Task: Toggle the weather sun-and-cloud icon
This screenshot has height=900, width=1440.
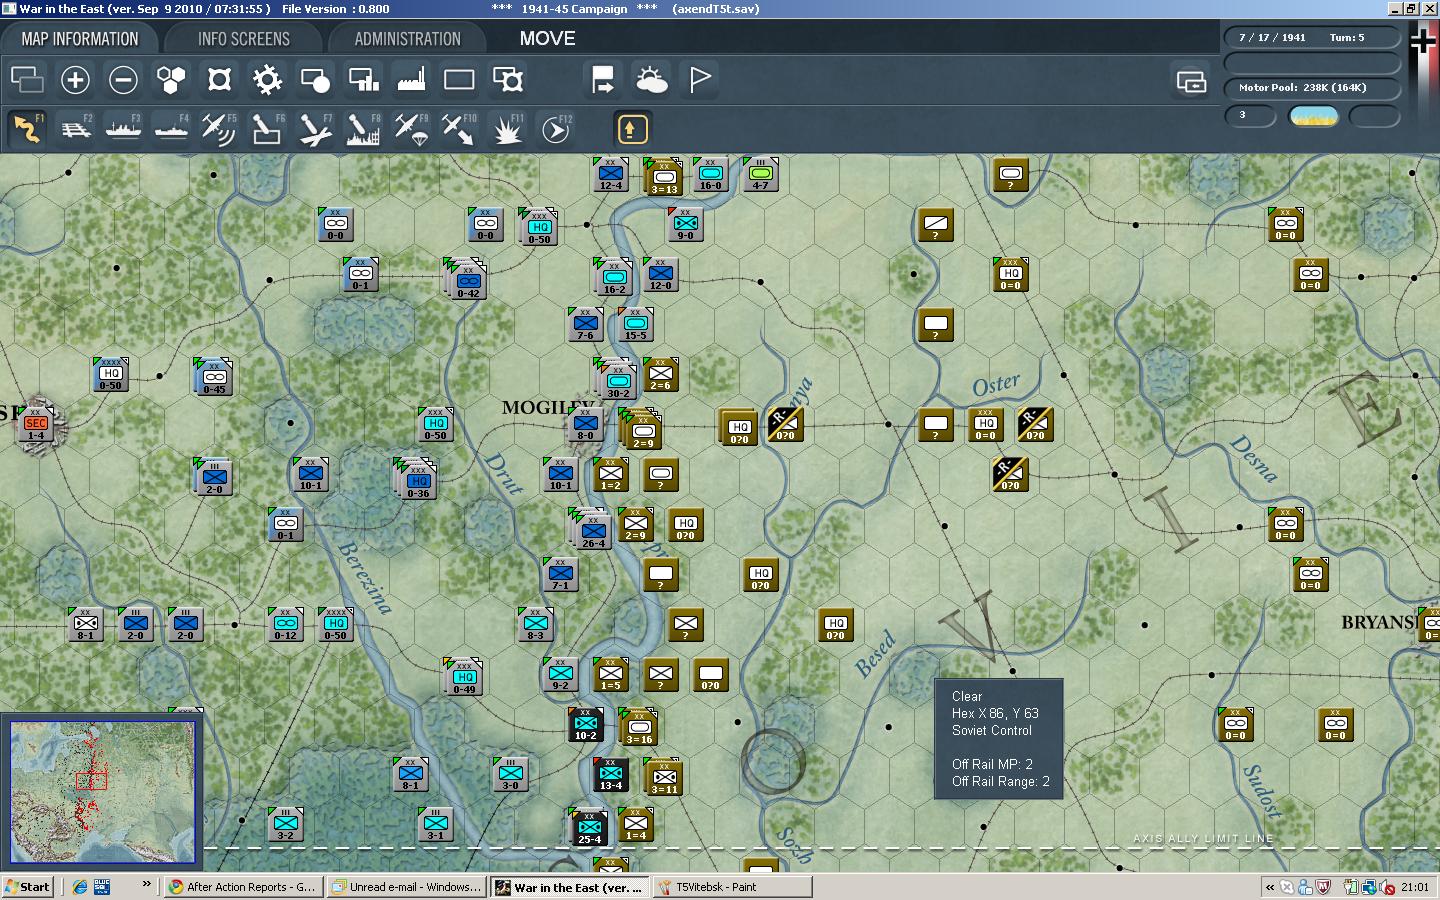Action: click(x=651, y=79)
